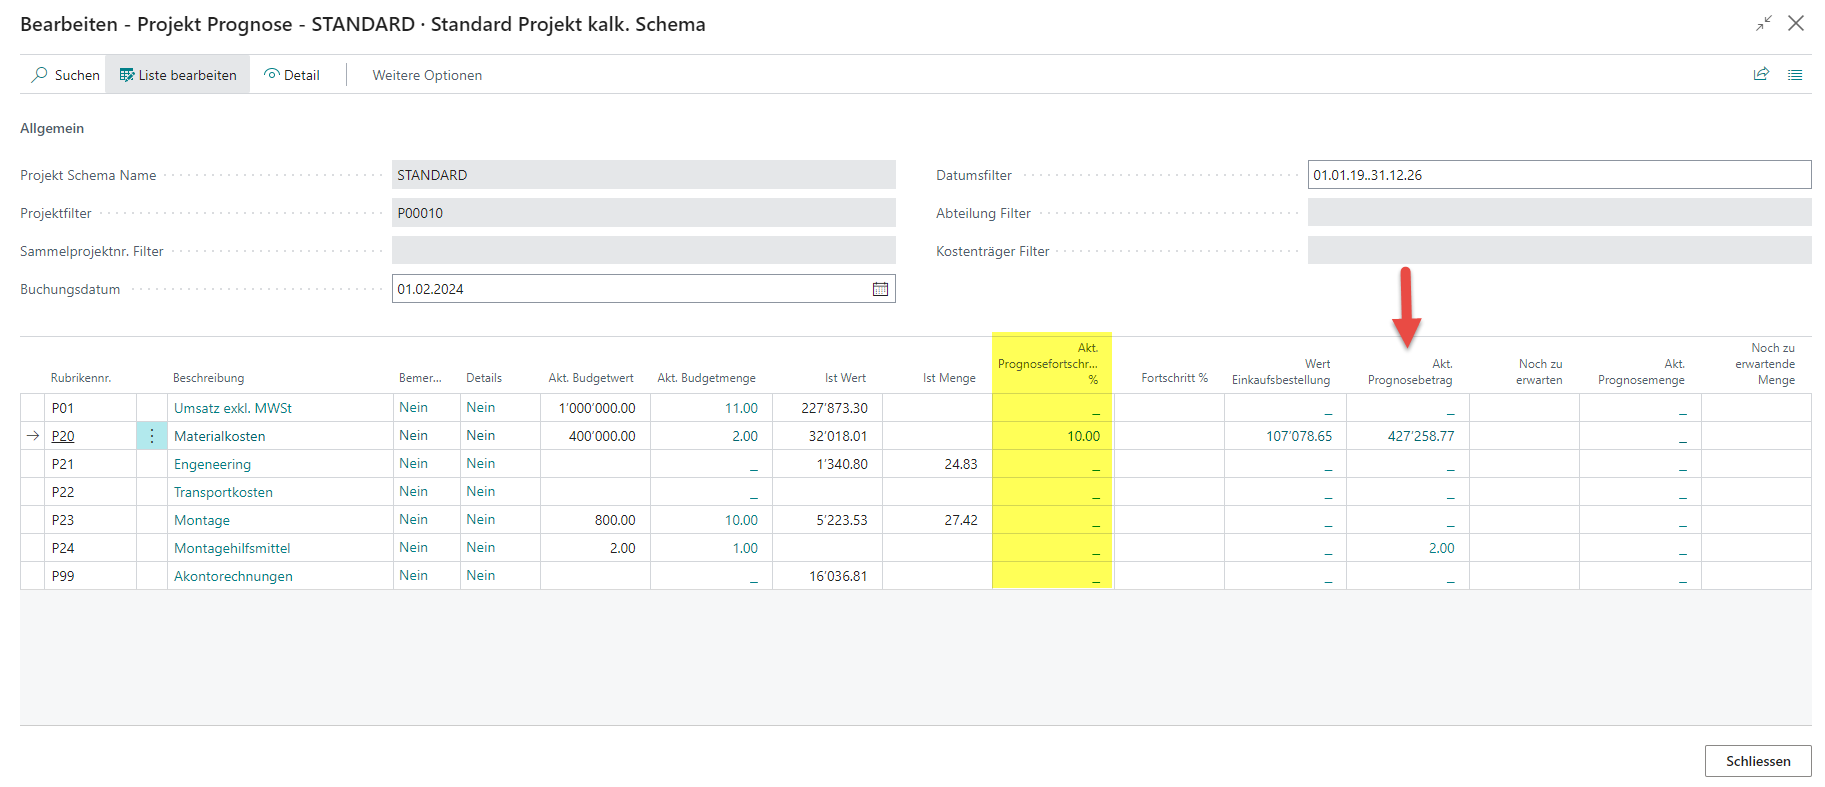Open the list view options icon
1825x787 pixels.
coord(1795,75)
